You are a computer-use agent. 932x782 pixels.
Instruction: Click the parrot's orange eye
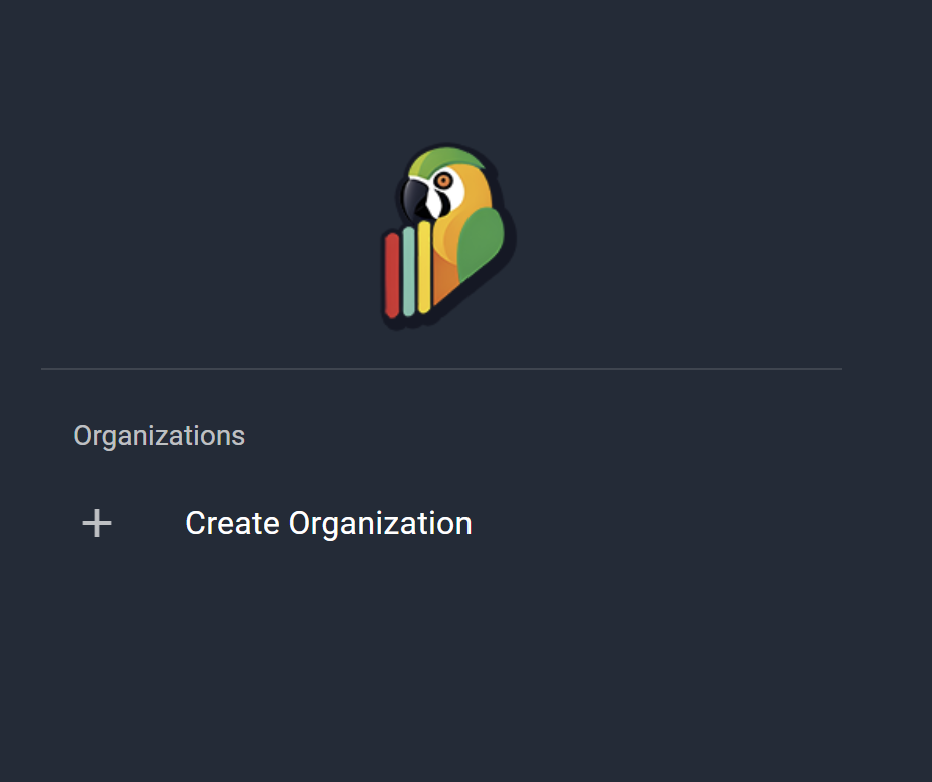tap(443, 180)
